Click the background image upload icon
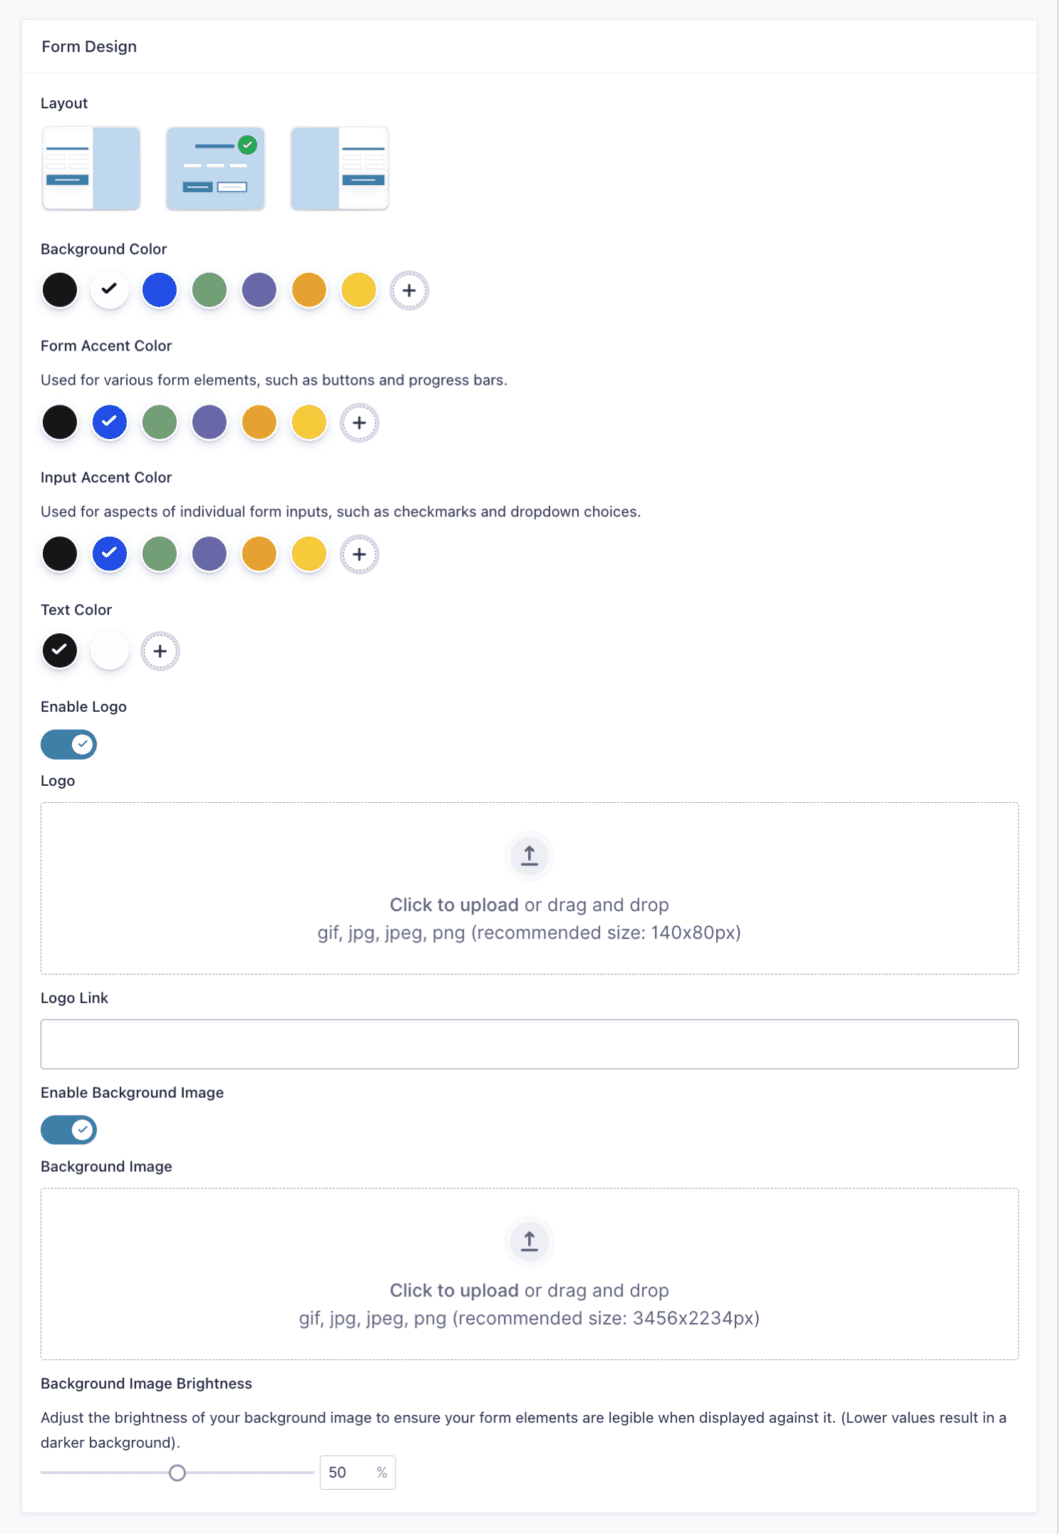This screenshot has height=1536, width=1059. point(529,1241)
